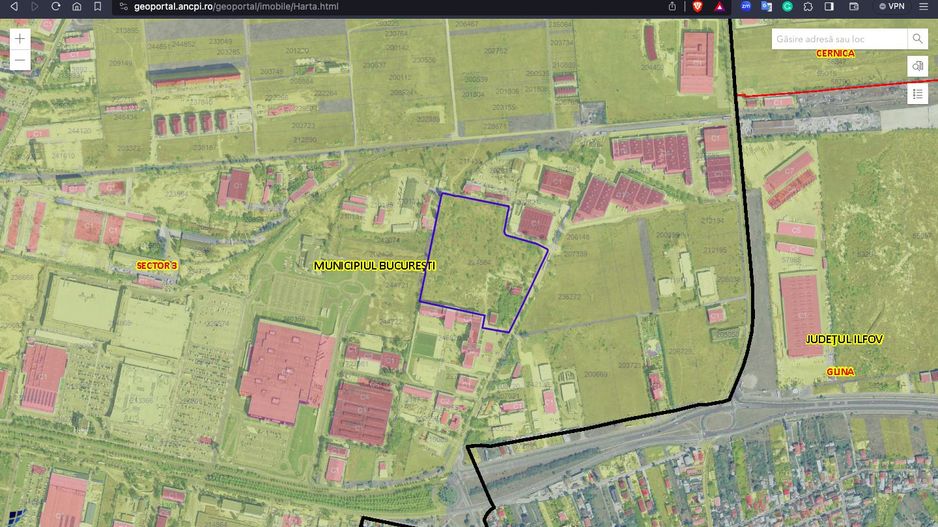Click the site settings icon beside URL
Viewport: 938px width, 527px height.
coord(123,6)
